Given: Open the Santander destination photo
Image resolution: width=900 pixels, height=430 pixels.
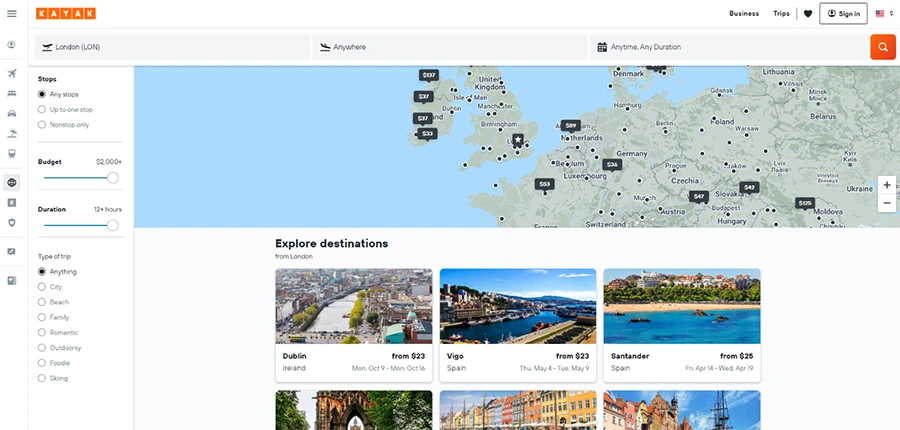Looking at the screenshot, I should pos(682,306).
